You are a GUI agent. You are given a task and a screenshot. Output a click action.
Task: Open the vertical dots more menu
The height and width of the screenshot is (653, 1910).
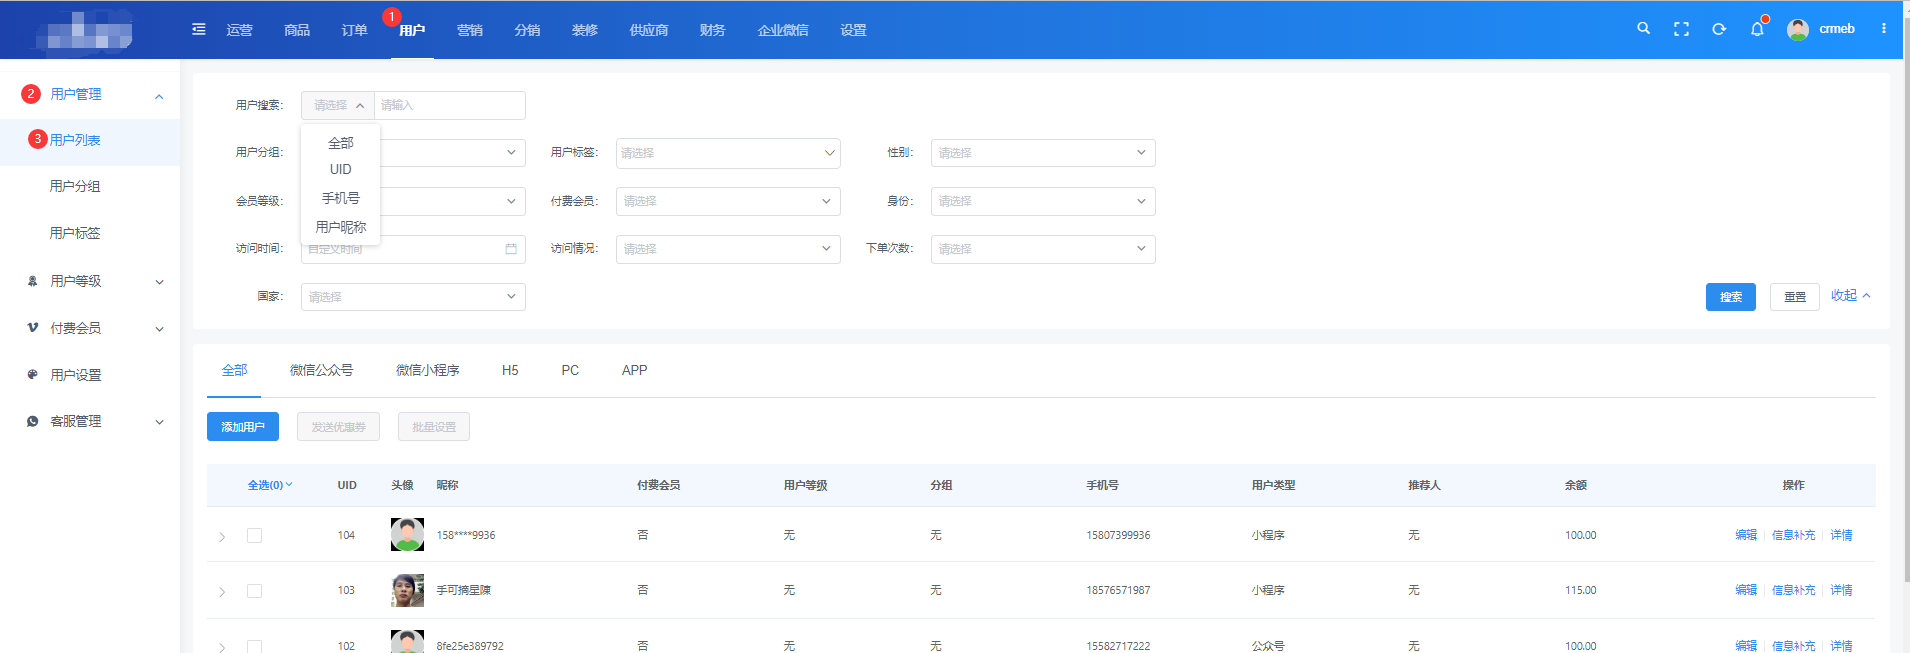coord(1884,29)
